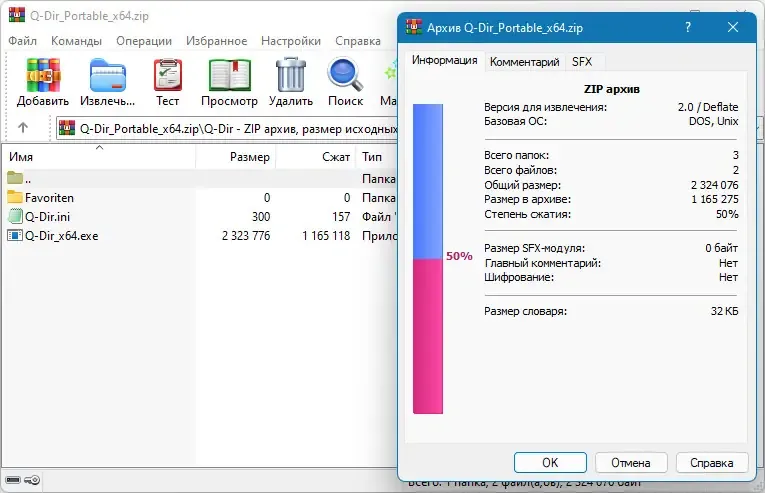The image size is (765, 493).
Task: Select the Q-Dir_x64.exe application icon
Action: tap(15, 235)
